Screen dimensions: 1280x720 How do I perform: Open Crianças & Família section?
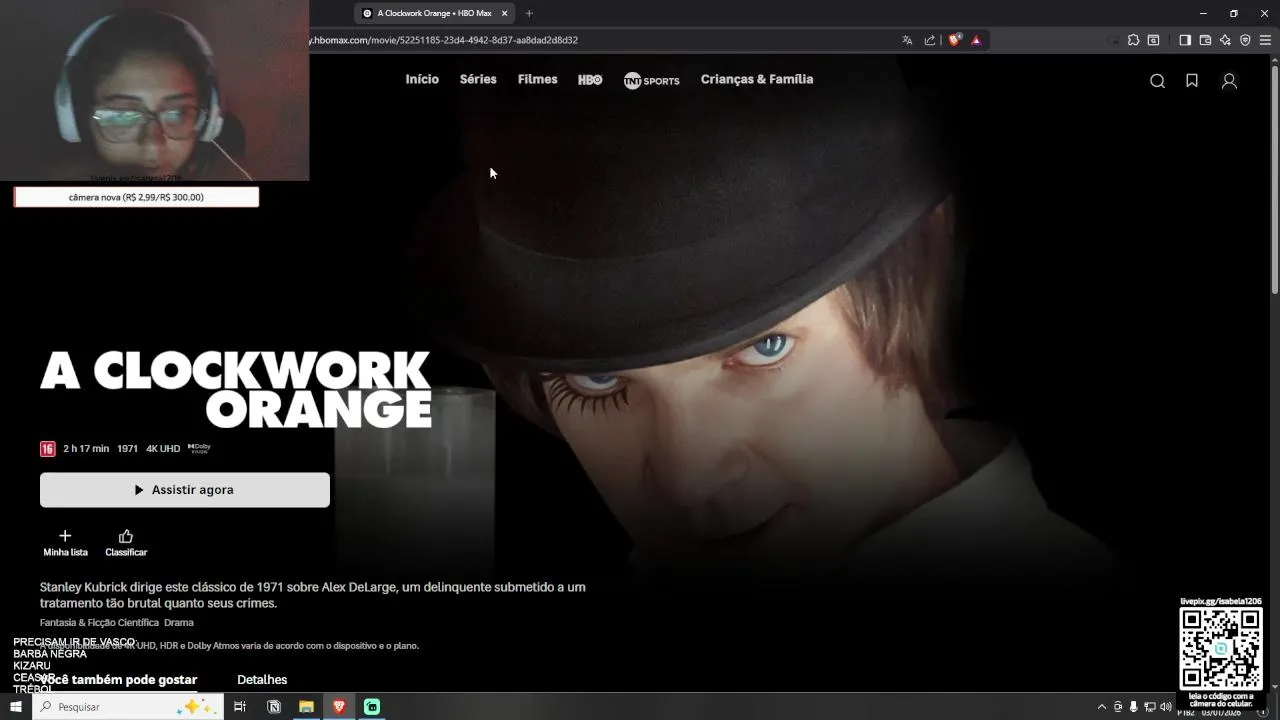757,79
